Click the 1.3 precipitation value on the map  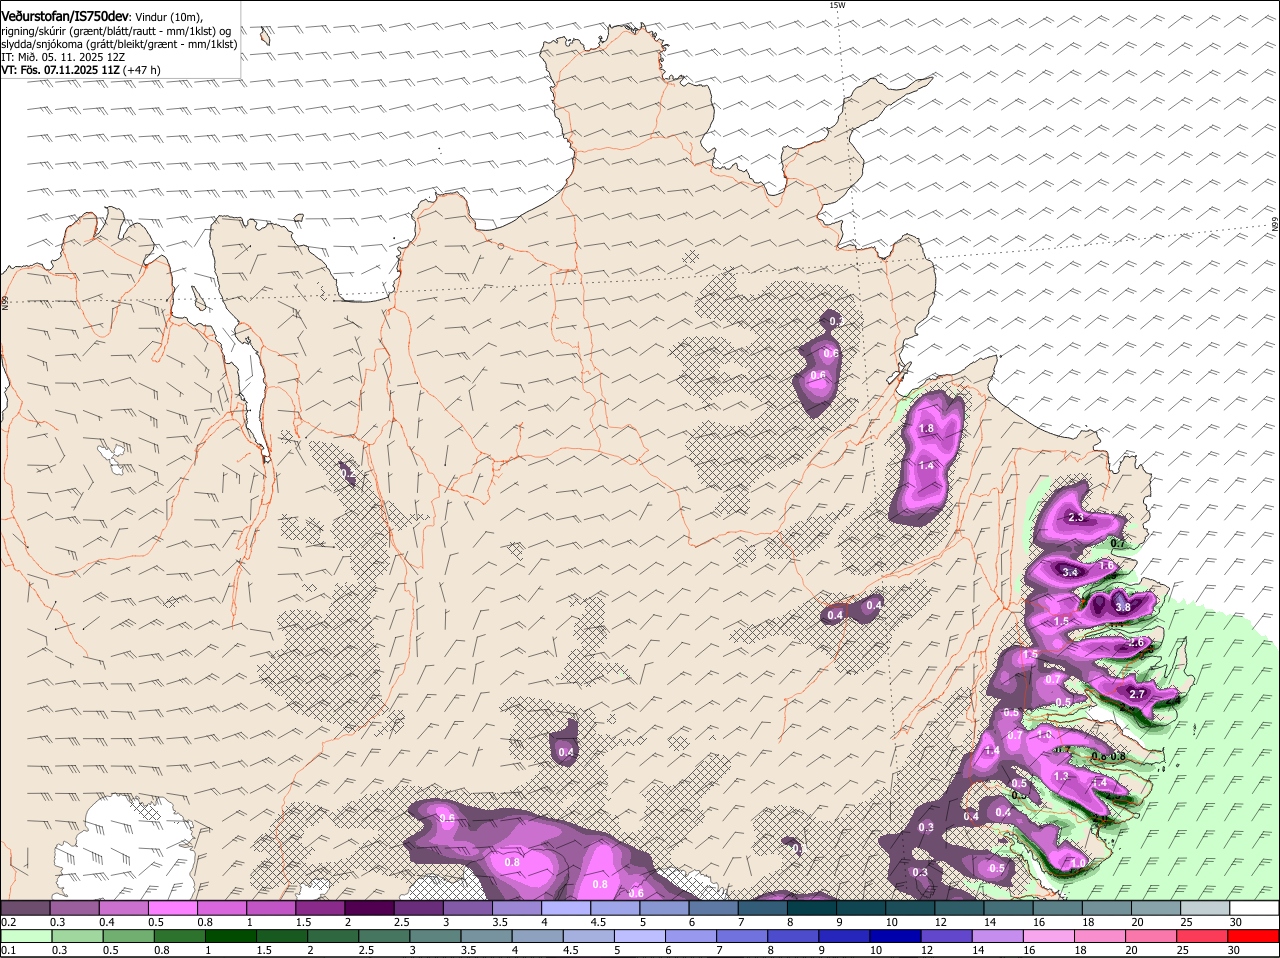pos(1061,776)
